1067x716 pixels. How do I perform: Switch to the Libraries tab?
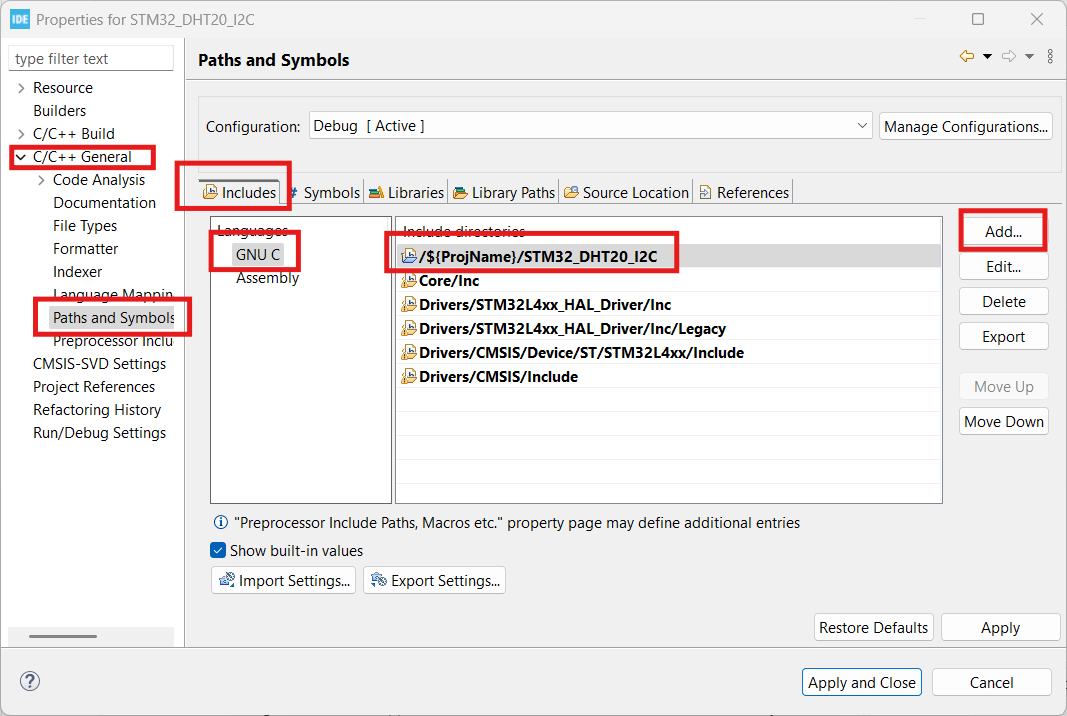click(406, 193)
